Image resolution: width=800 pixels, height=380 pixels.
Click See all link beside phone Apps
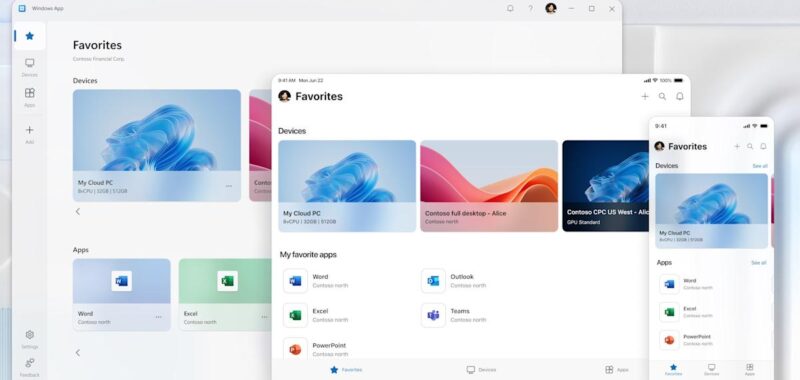[x=759, y=263]
